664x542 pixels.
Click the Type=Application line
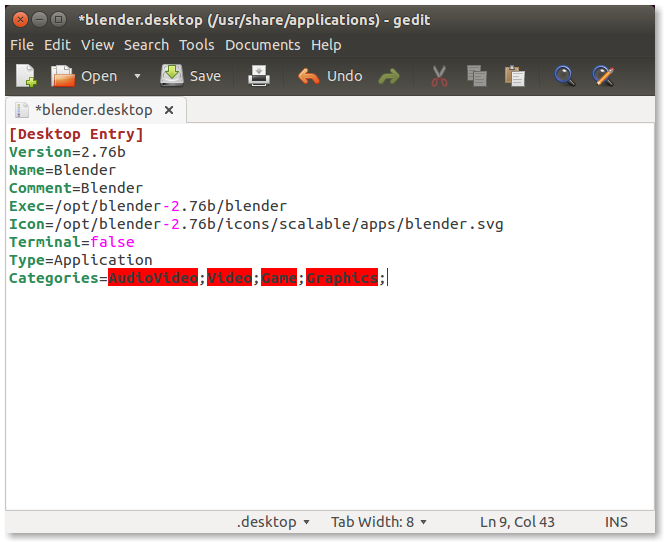(x=81, y=260)
